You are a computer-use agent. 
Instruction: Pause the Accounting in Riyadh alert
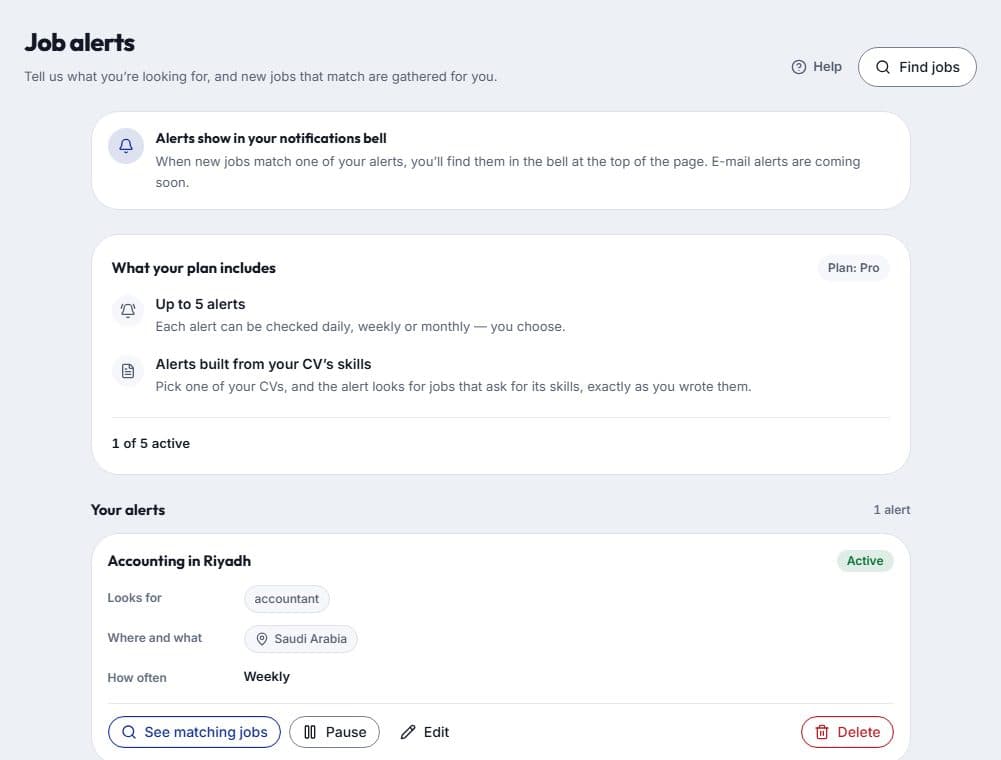(334, 732)
